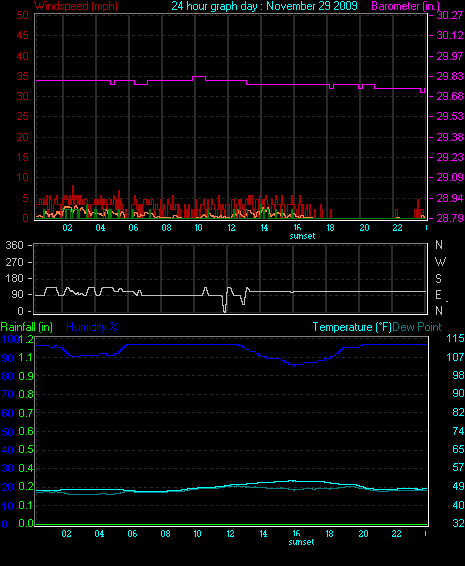465x566 pixels.
Task: Click the S compass label
Action: [438, 278]
